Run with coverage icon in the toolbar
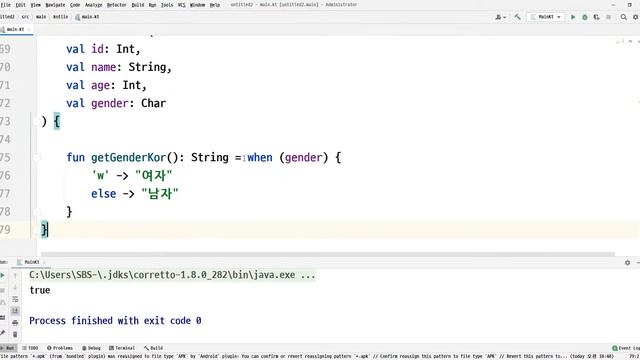 pyautogui.click(x=596, y=17)
